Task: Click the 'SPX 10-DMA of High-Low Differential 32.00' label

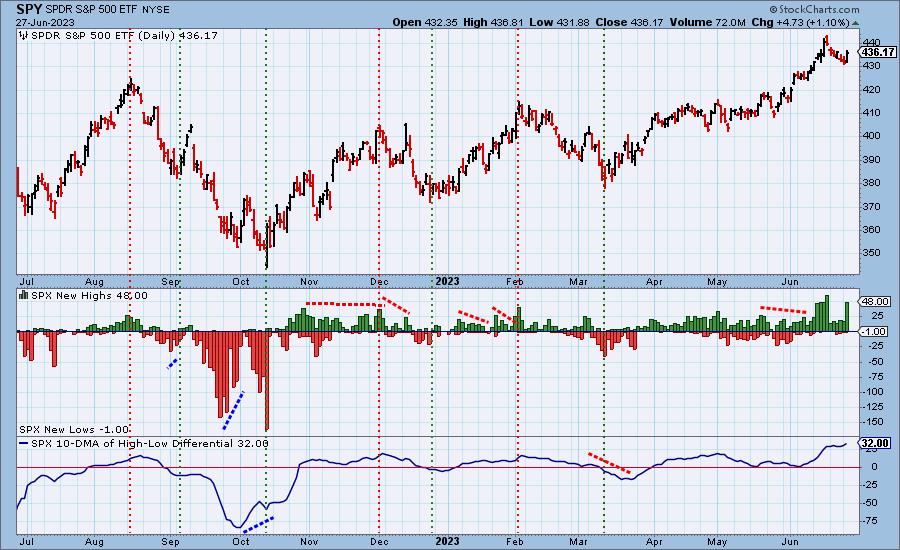Action: click(149, 443)
